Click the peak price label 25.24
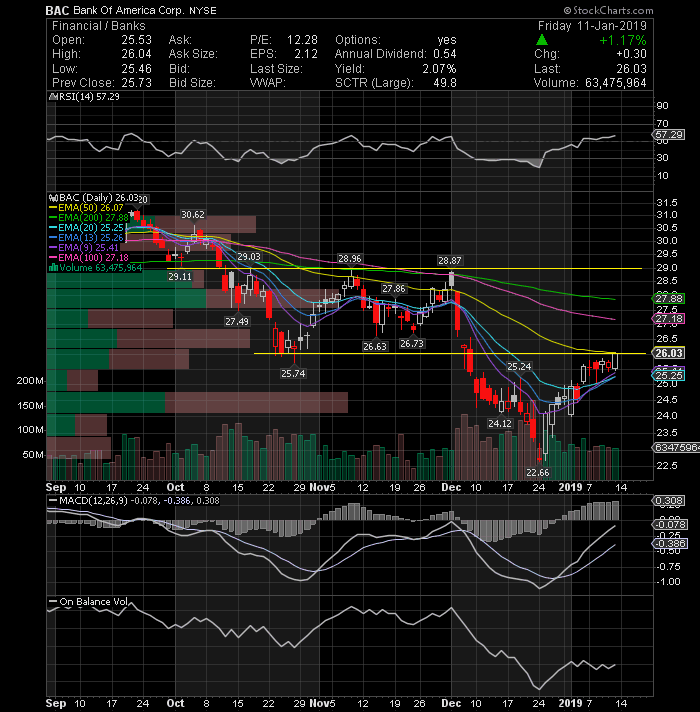The width and height of the screenshot is (700, 712). tap(519, 366)
